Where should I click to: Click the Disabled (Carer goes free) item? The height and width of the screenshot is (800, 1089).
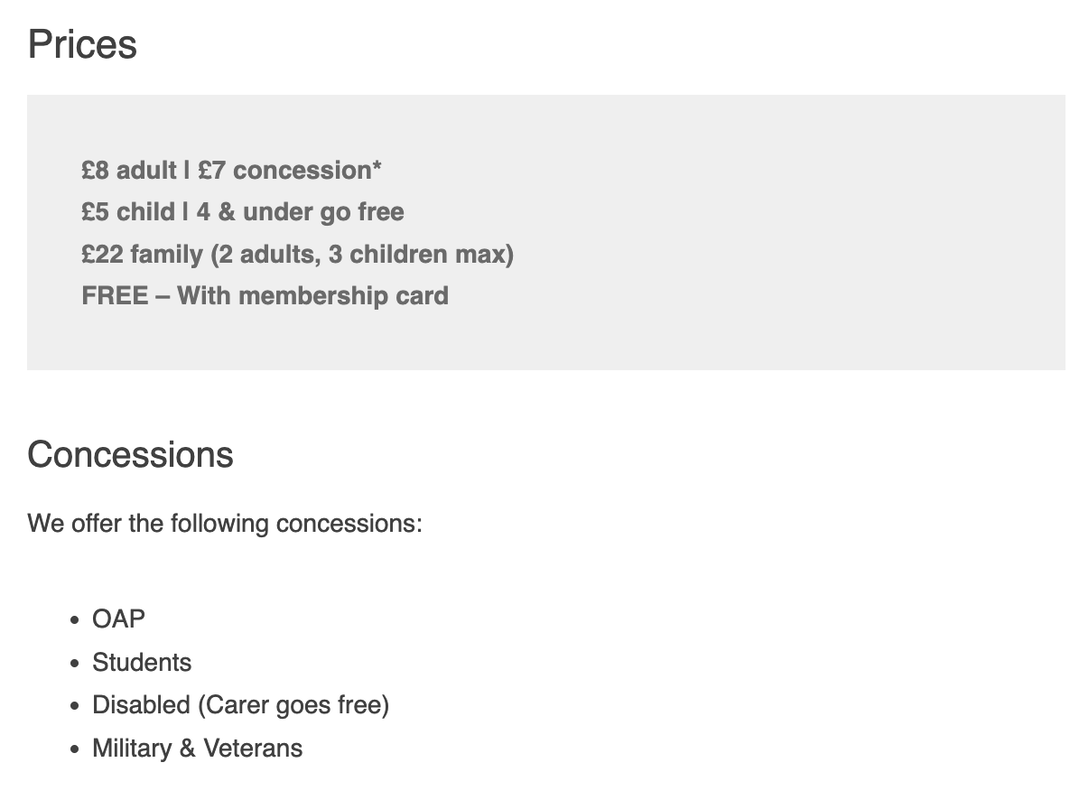coord(241,705)
